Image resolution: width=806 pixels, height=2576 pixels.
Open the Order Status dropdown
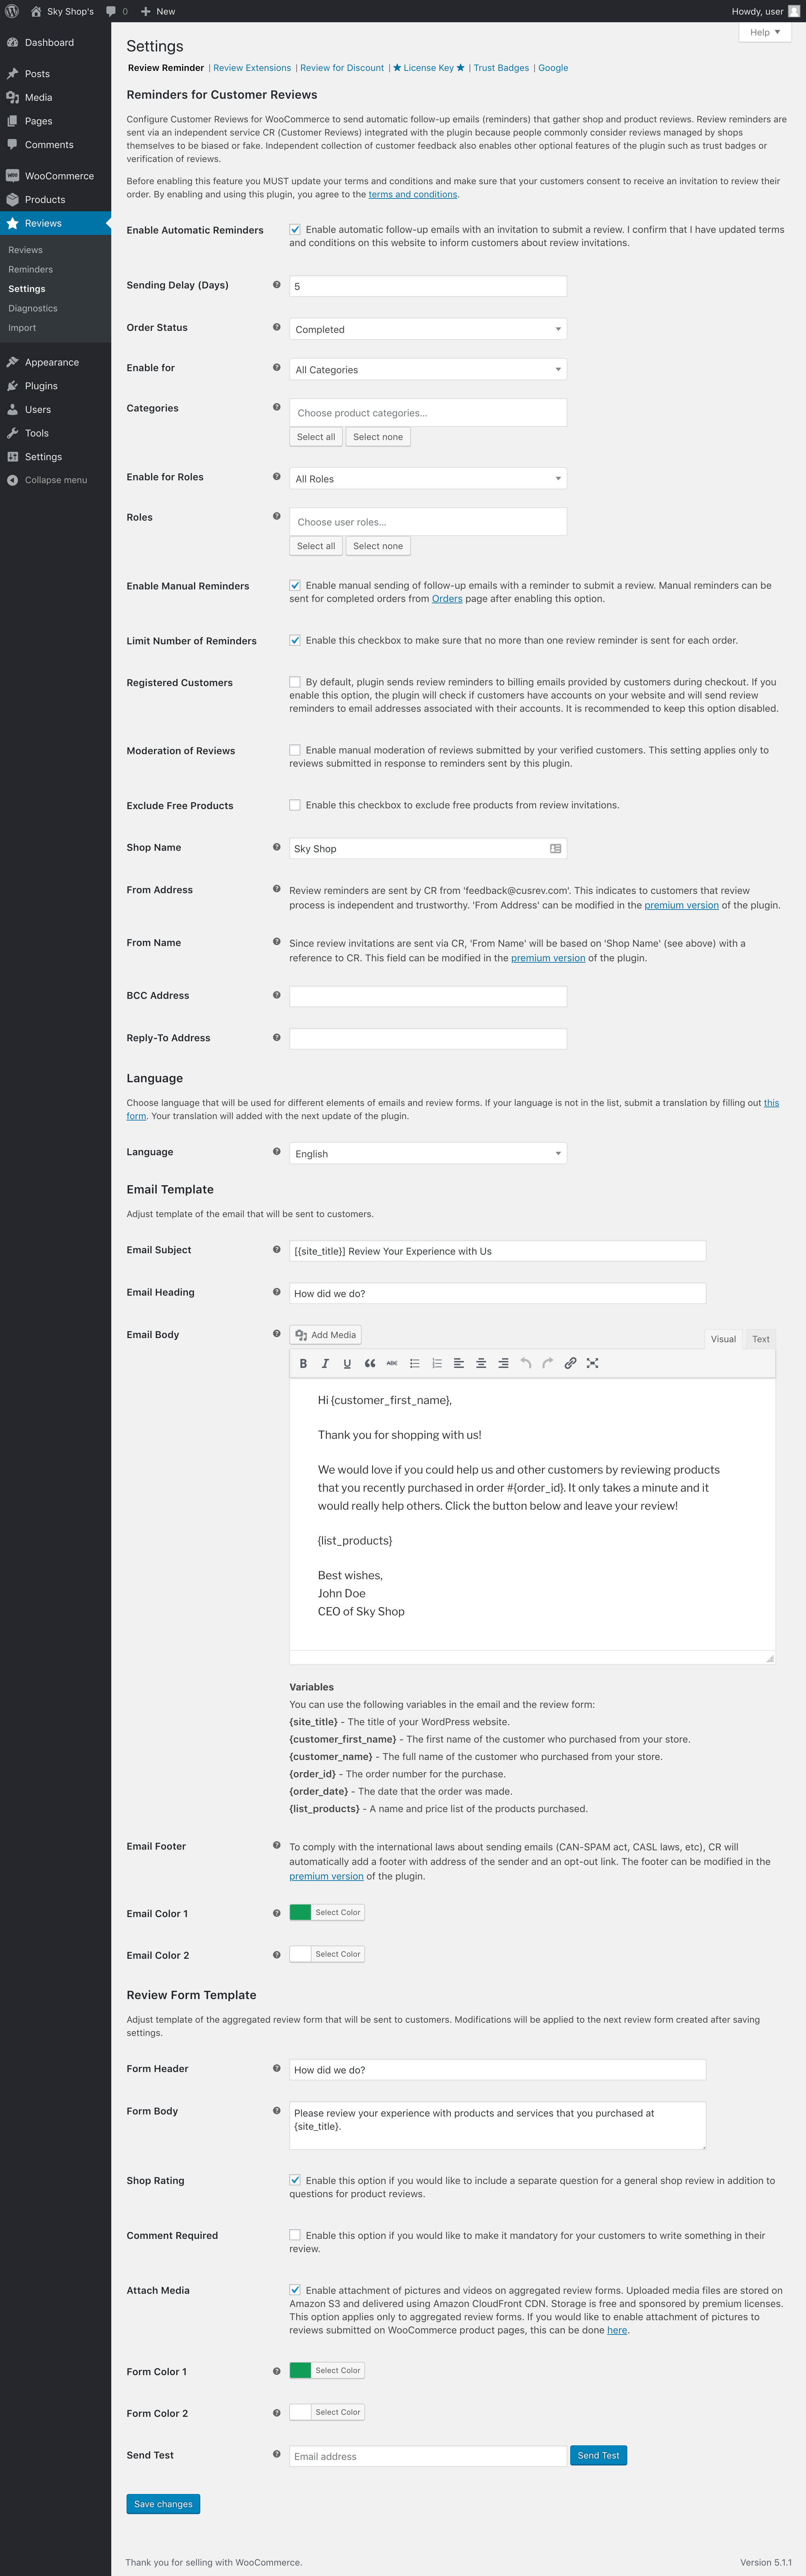point(427,329)
